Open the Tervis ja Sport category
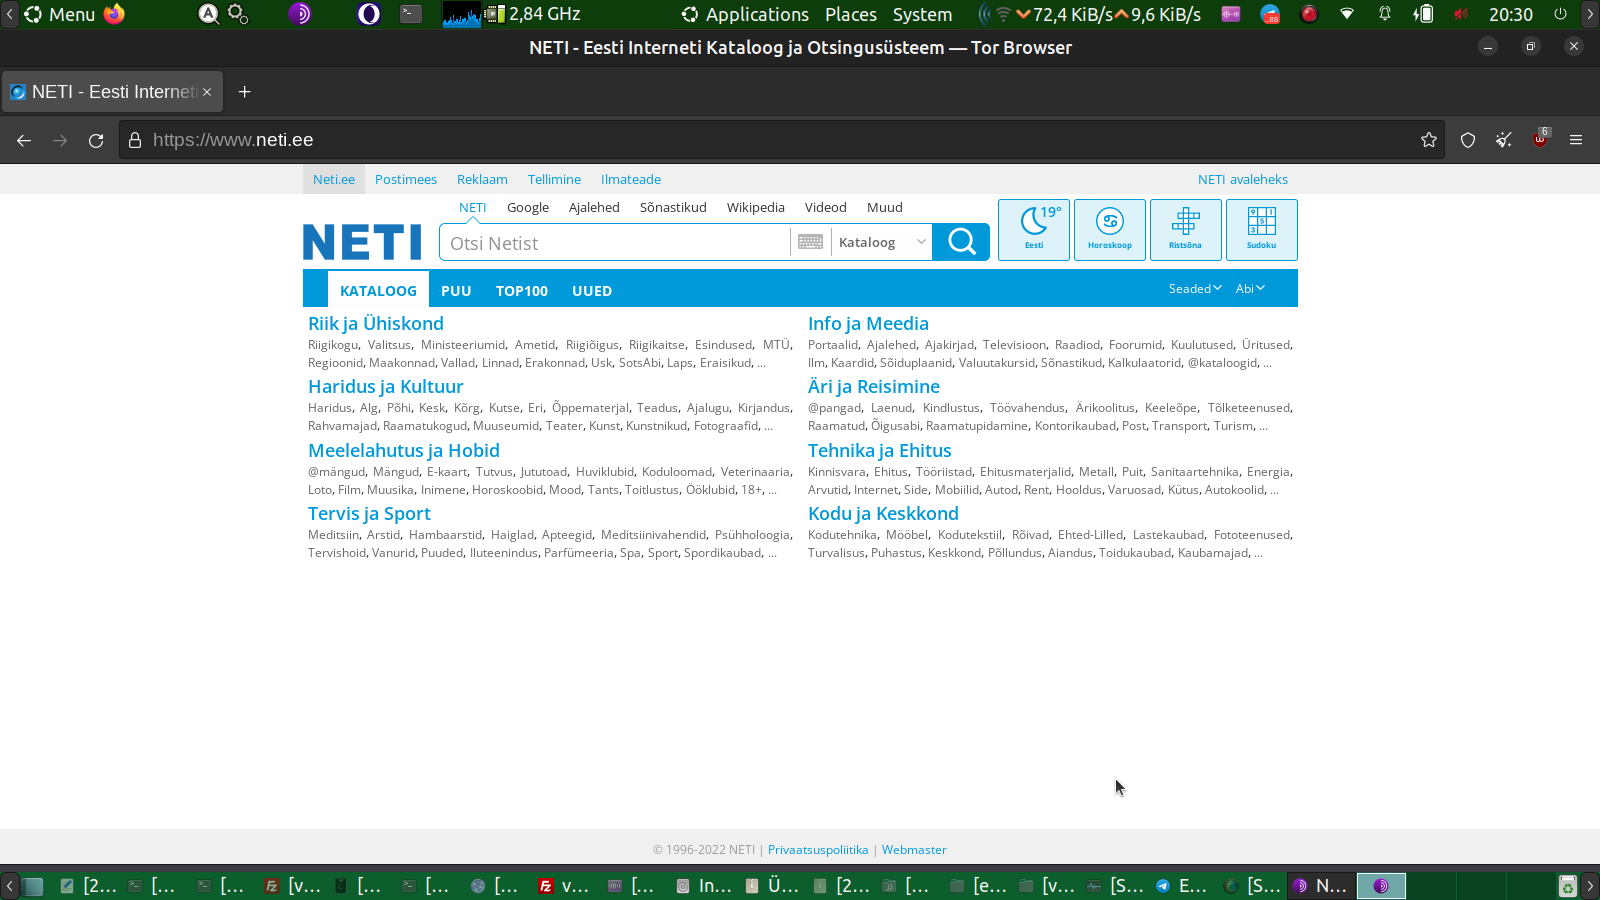This screenshot has width=1600, height=900. click(x=369, y=514)
